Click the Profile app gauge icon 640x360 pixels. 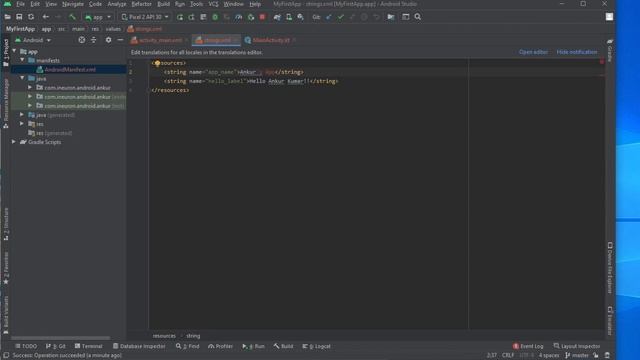point(239,17)
